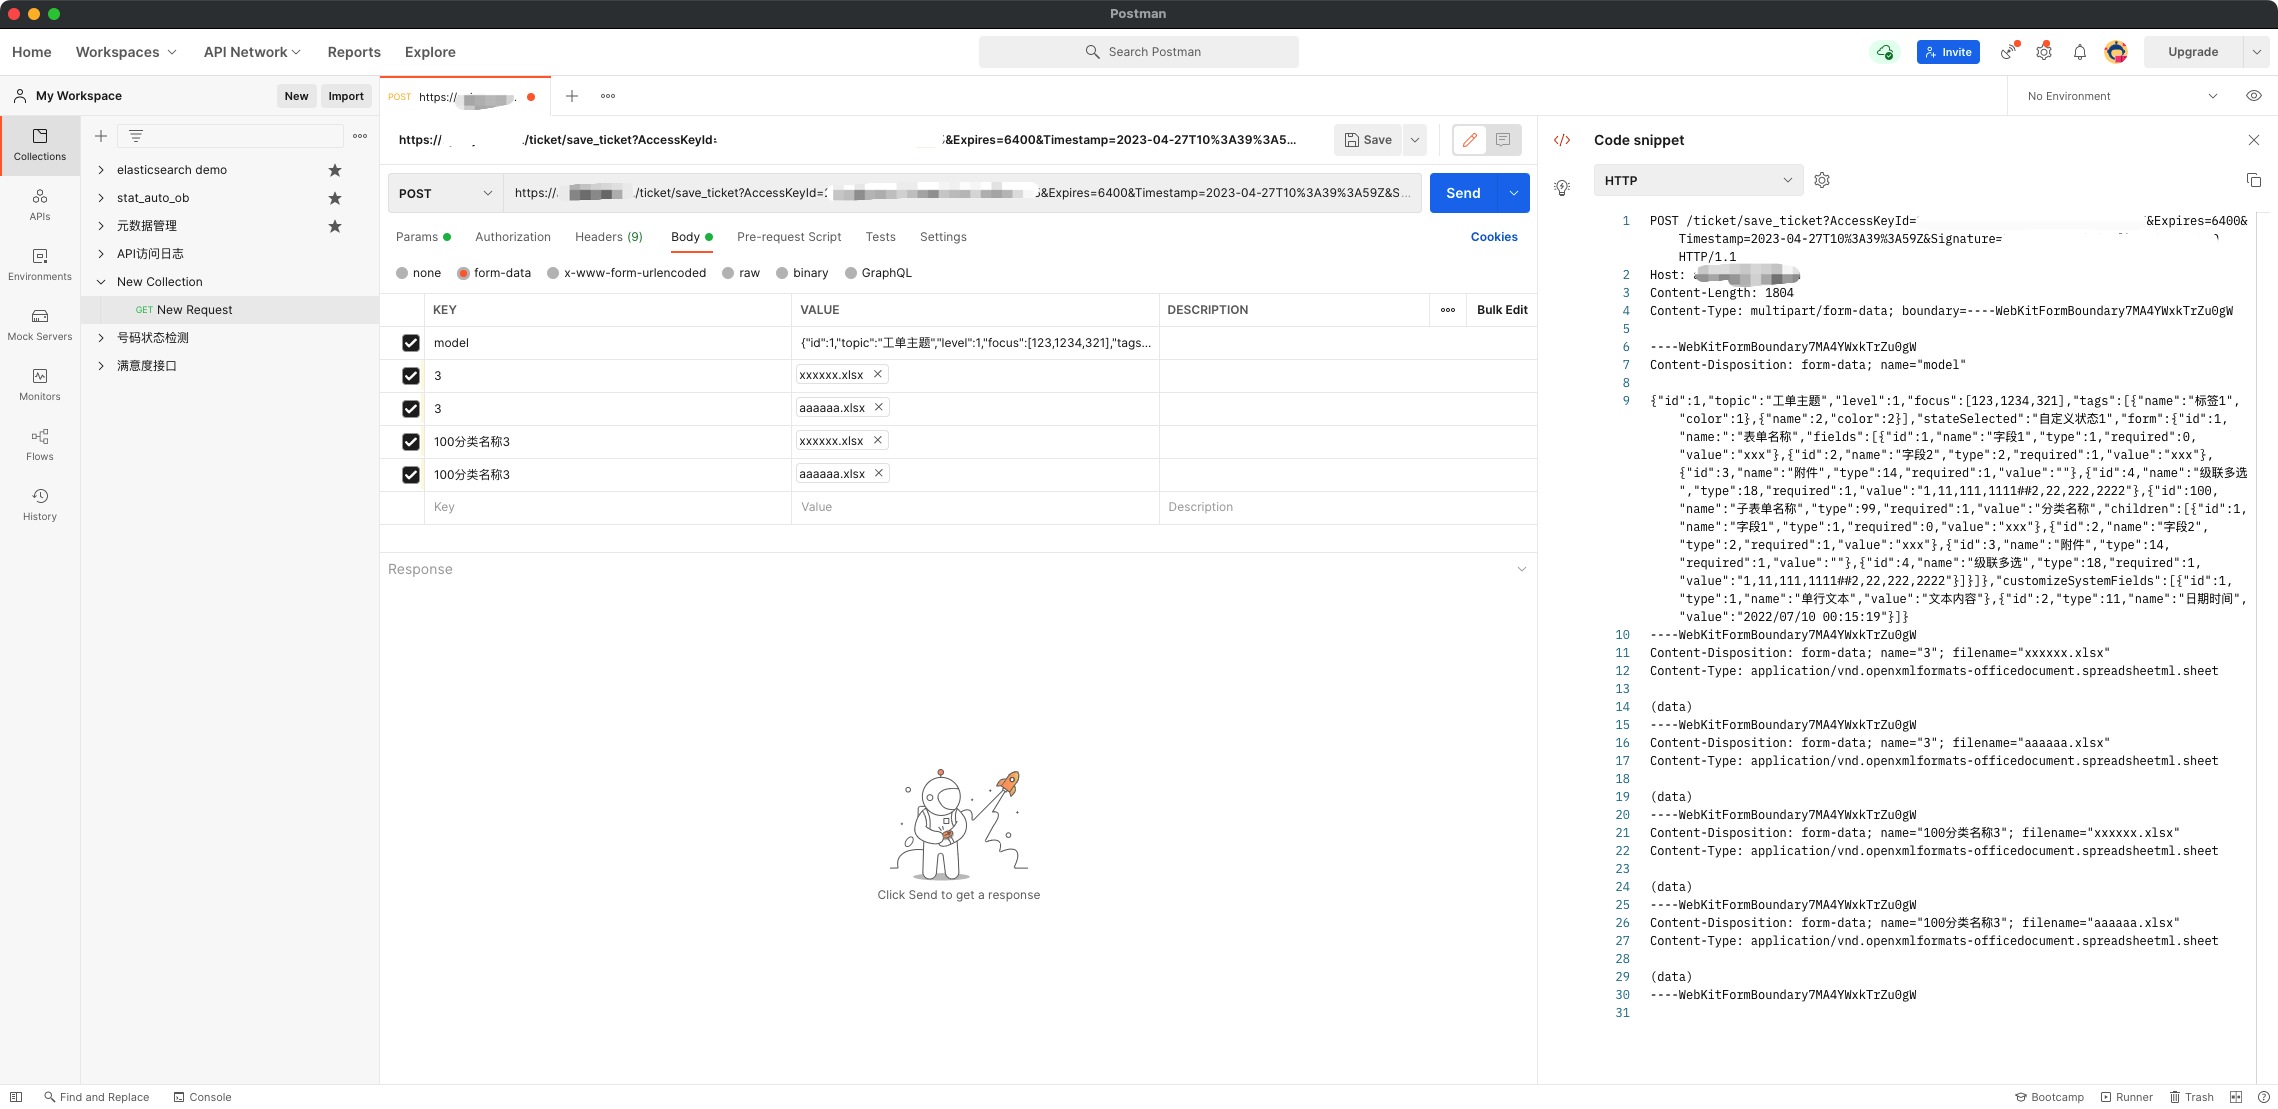Switch to the Pre-request Script tab
This screenshot has width=2278, height=1109.
coord(789,237)
